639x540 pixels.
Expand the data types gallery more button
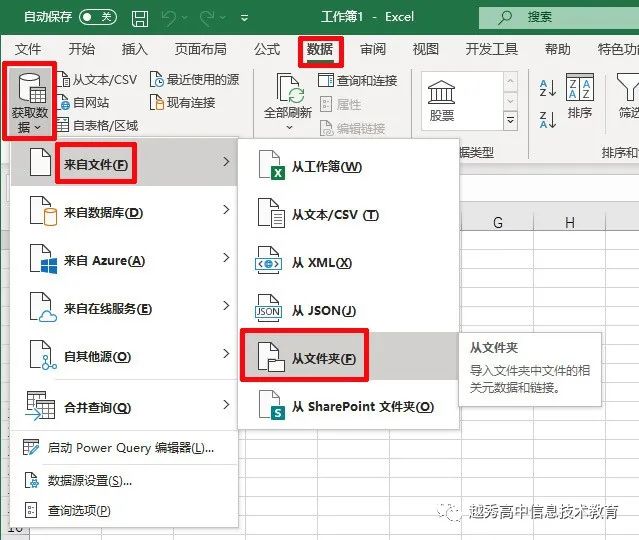[510, 121]
